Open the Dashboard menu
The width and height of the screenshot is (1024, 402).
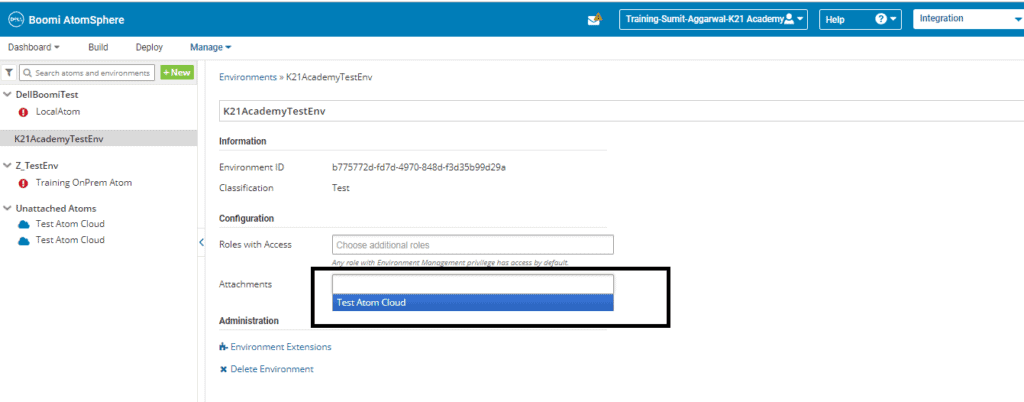[33, 47]
